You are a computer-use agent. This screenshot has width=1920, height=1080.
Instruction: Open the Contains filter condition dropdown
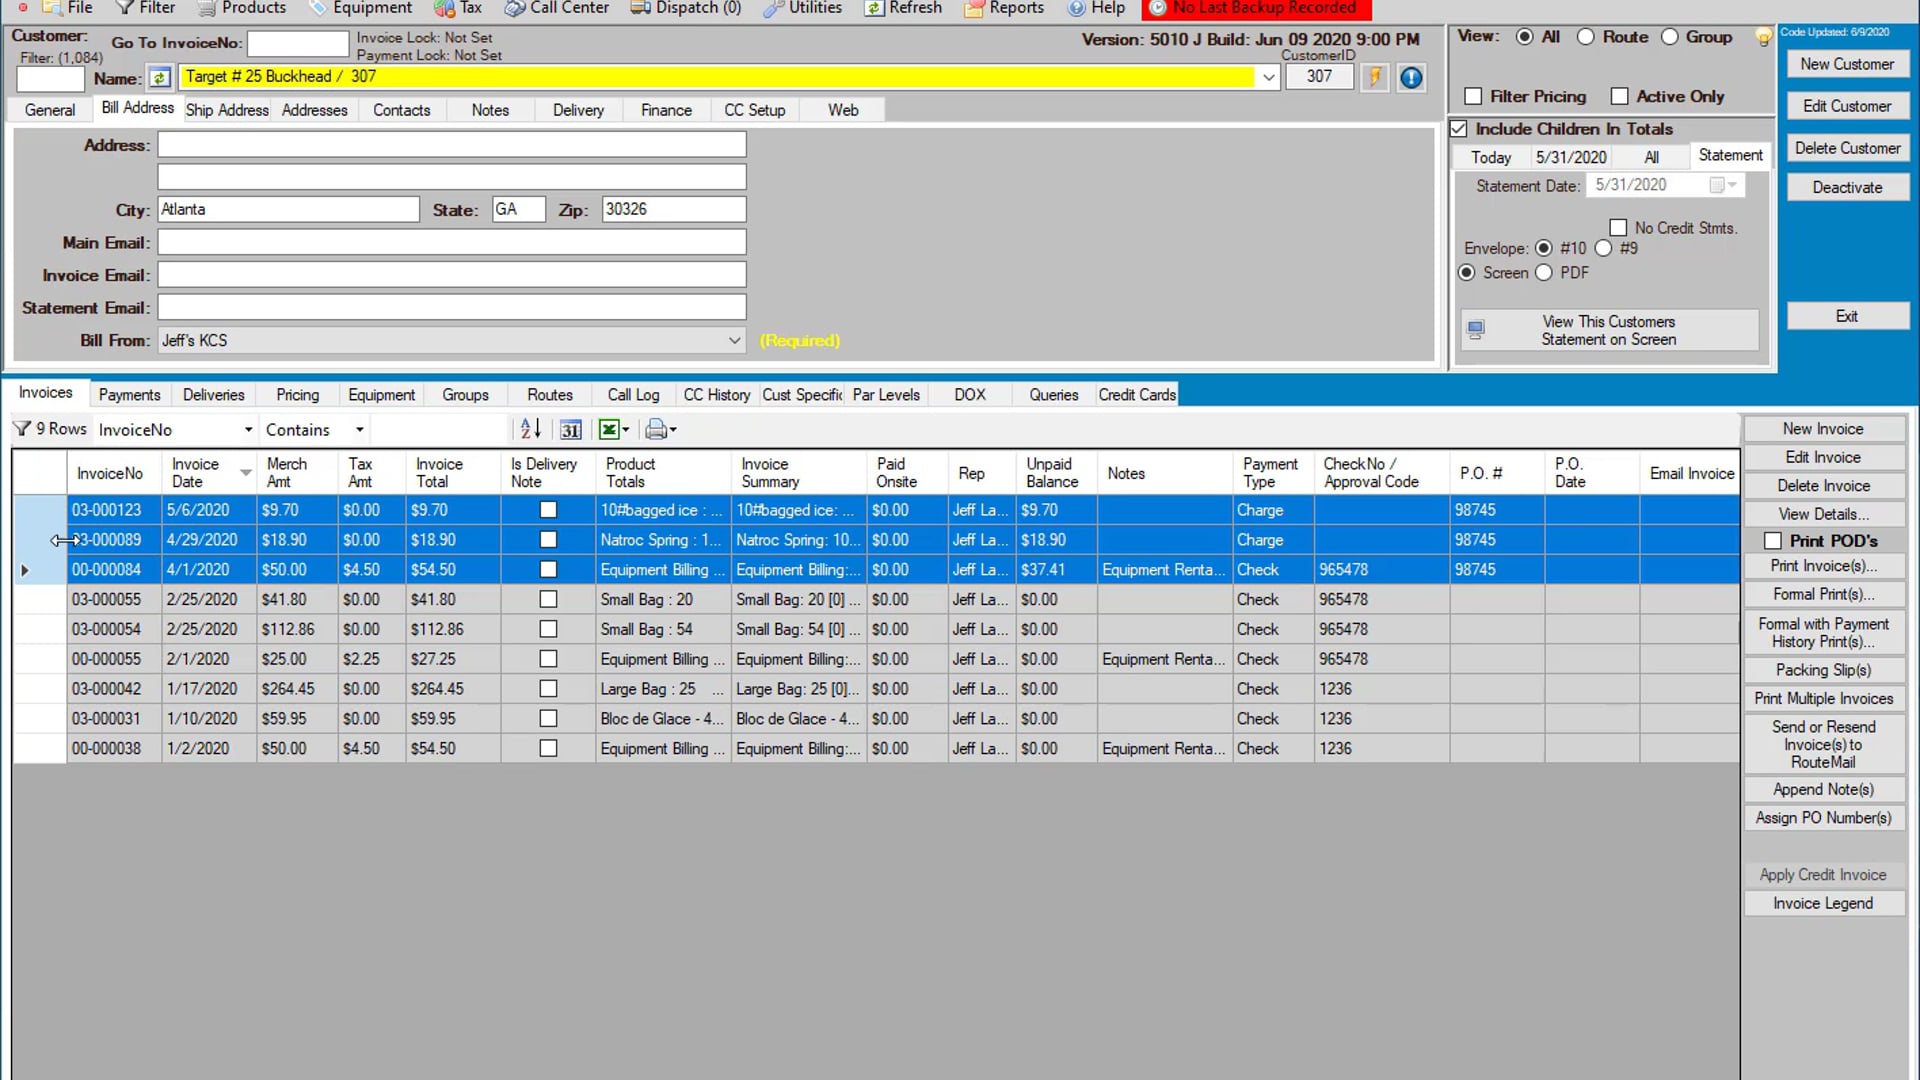pyautogui.click(x=359, y=430)
